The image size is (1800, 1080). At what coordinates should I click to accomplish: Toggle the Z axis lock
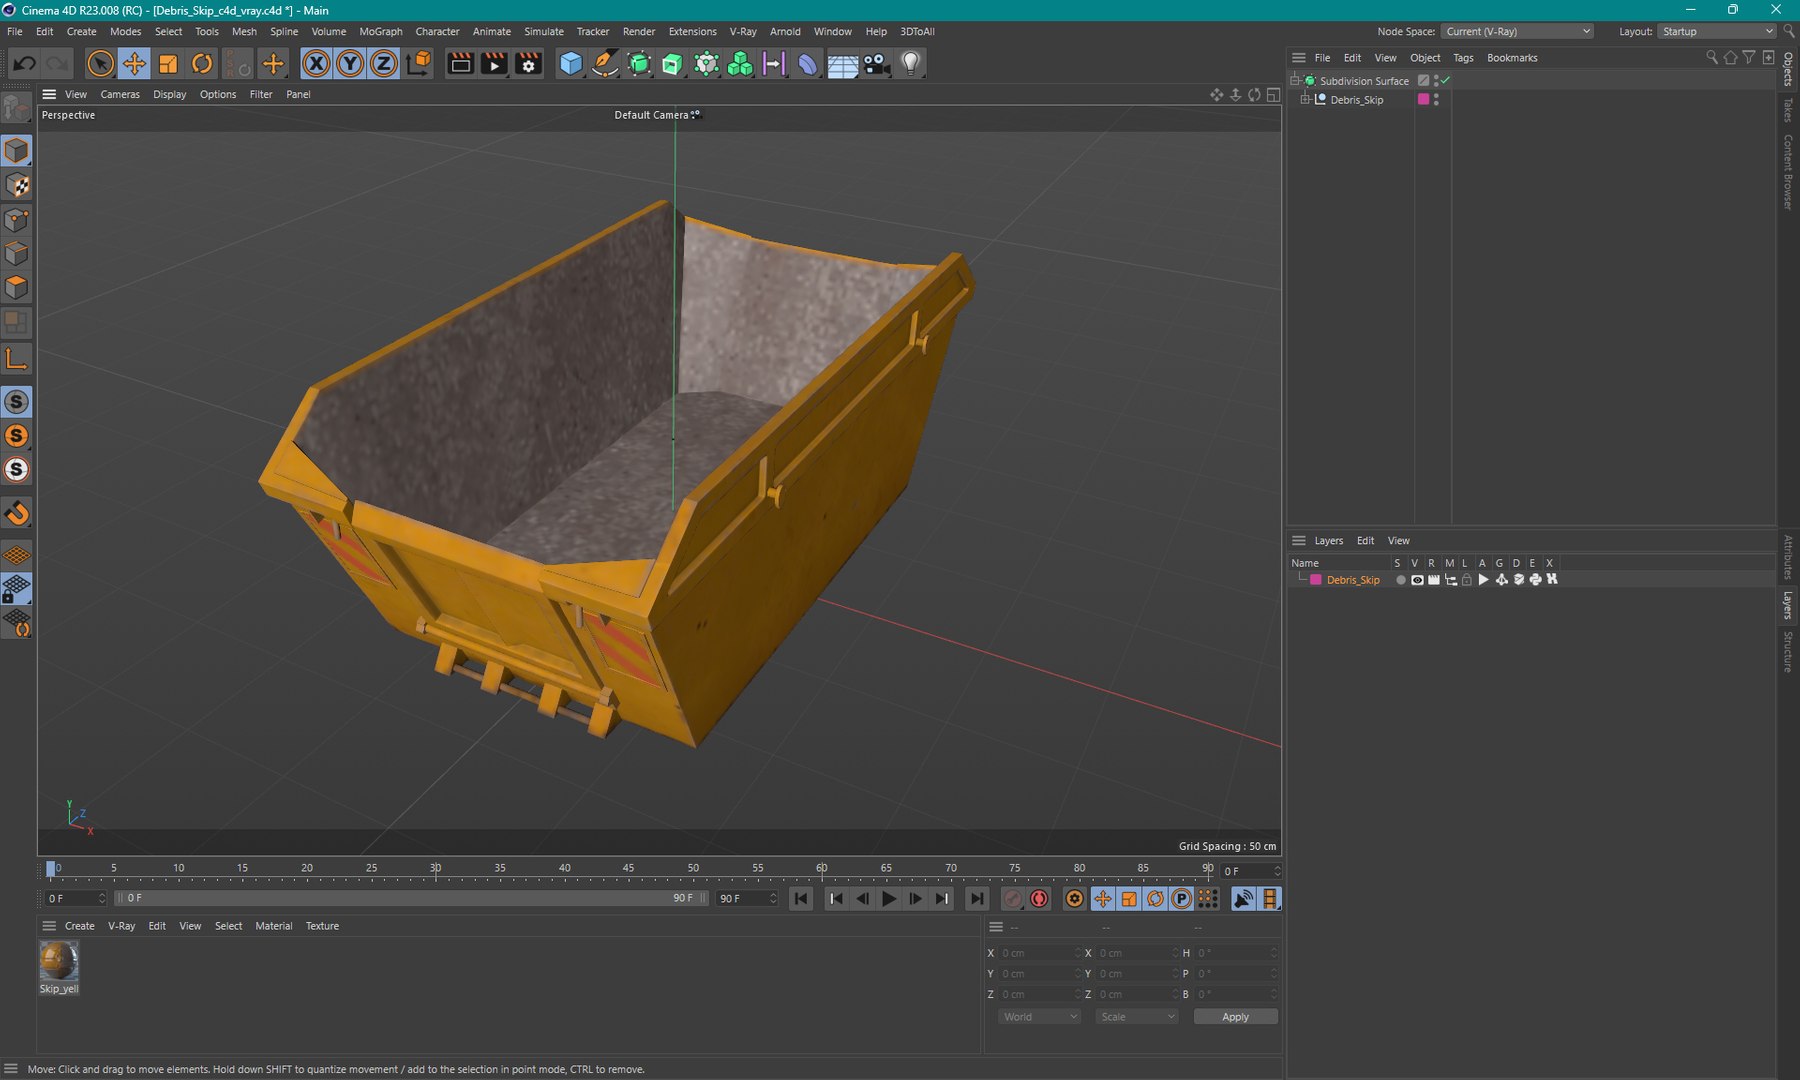pos(384,64)
